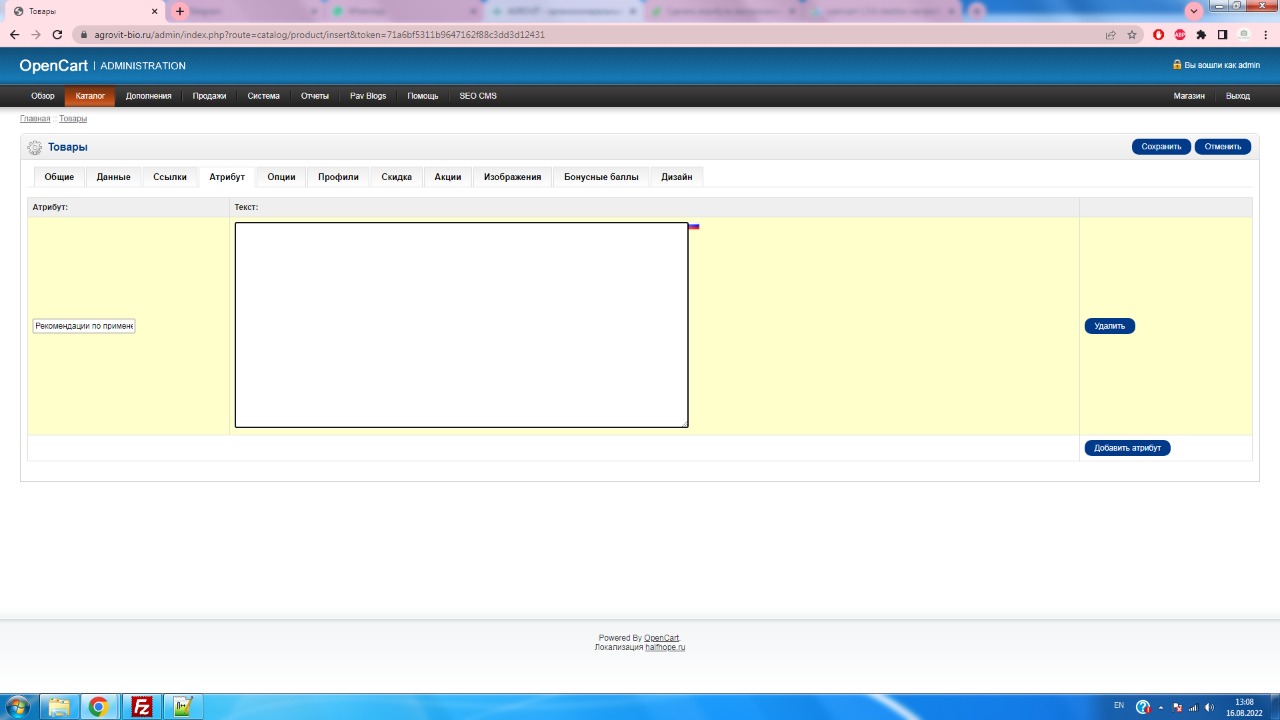This screenshot has height=720, width=1280.
Task: Click the gear icon beside Товары heading
Action: coord(35,148)
